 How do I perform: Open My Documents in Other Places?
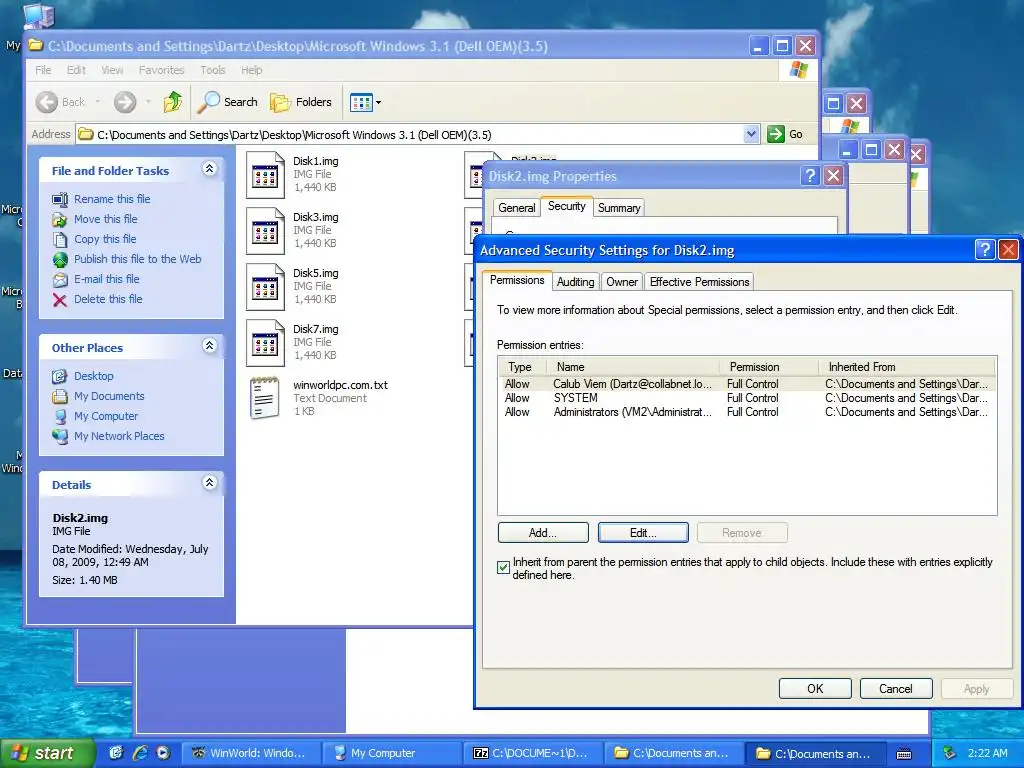(109, 396)
